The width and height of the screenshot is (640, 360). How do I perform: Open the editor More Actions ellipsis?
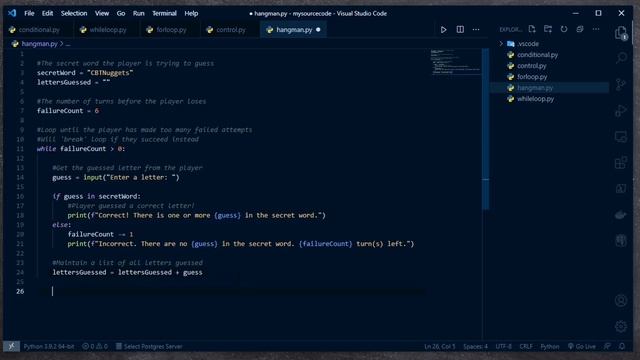(x=476, y=29)
